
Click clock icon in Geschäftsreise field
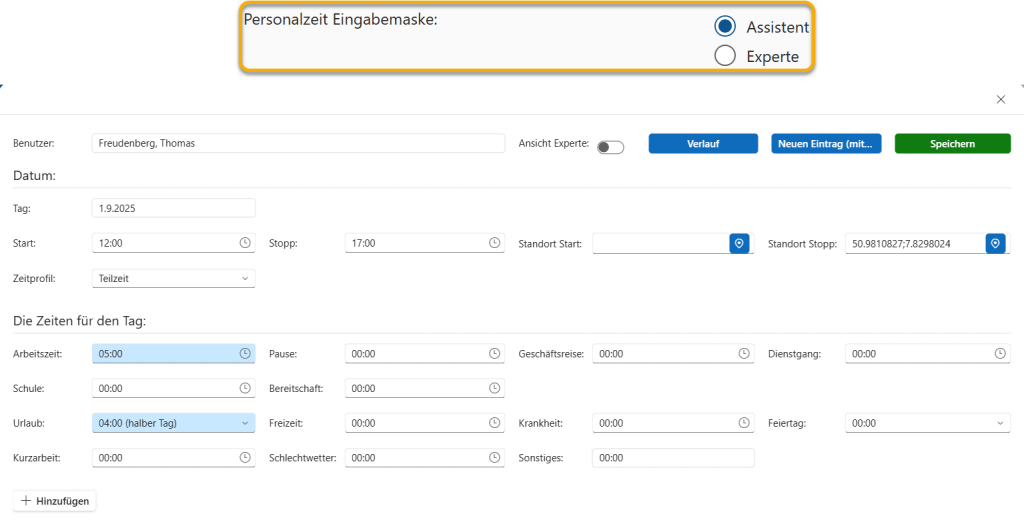pos(744,353)
